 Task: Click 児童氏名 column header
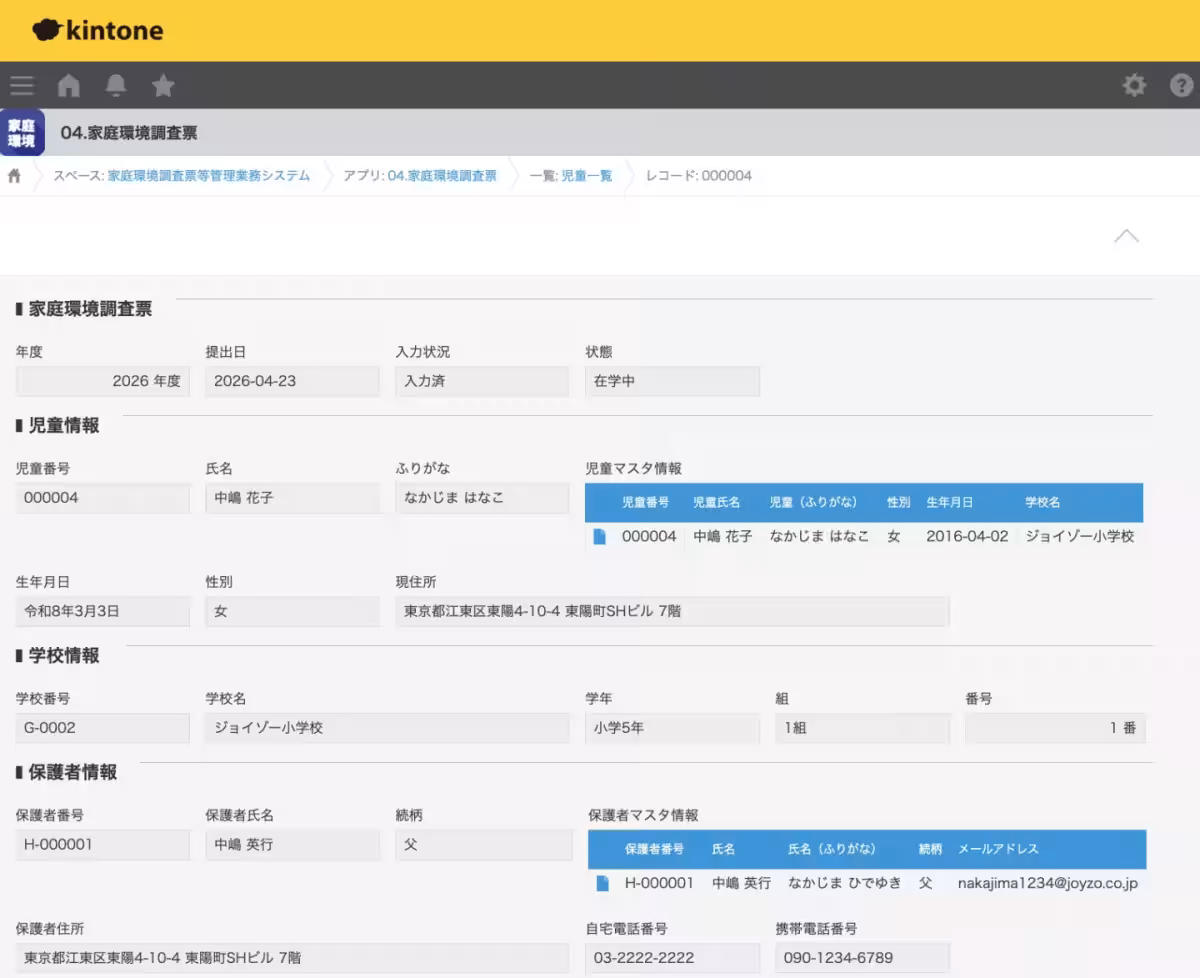point(717,503)
